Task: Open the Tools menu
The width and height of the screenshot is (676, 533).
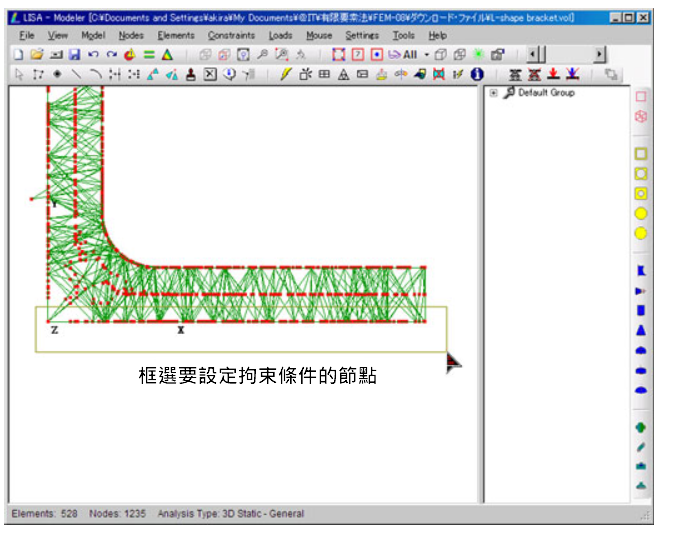Action: point(404,35)
